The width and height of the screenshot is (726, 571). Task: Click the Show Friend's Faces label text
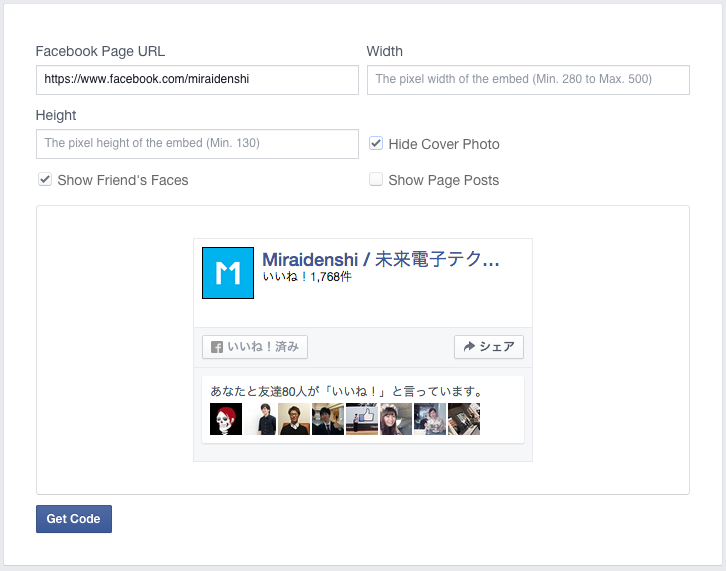pyautogui.click(x=123, y=180)
